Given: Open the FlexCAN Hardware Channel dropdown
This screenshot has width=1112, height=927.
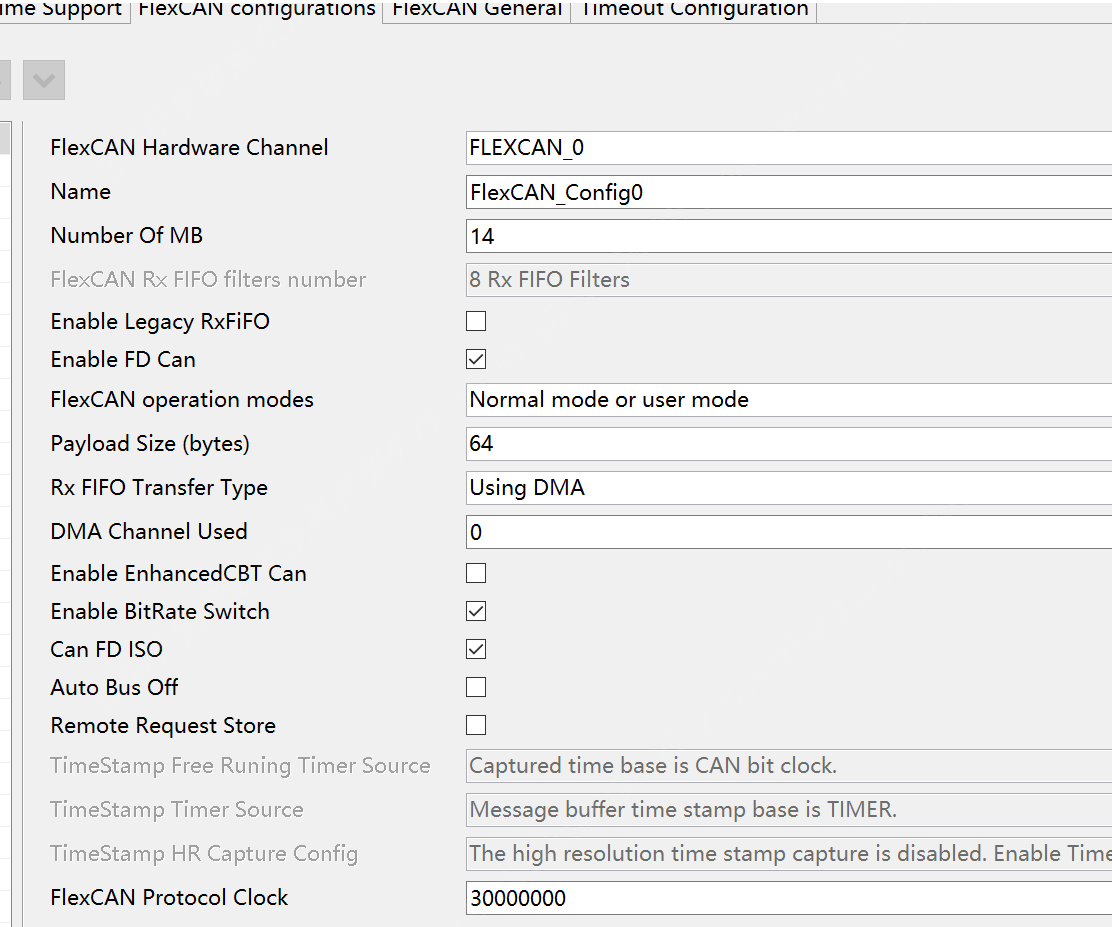Looking at the screenshot, I should (x=788, y=148).
